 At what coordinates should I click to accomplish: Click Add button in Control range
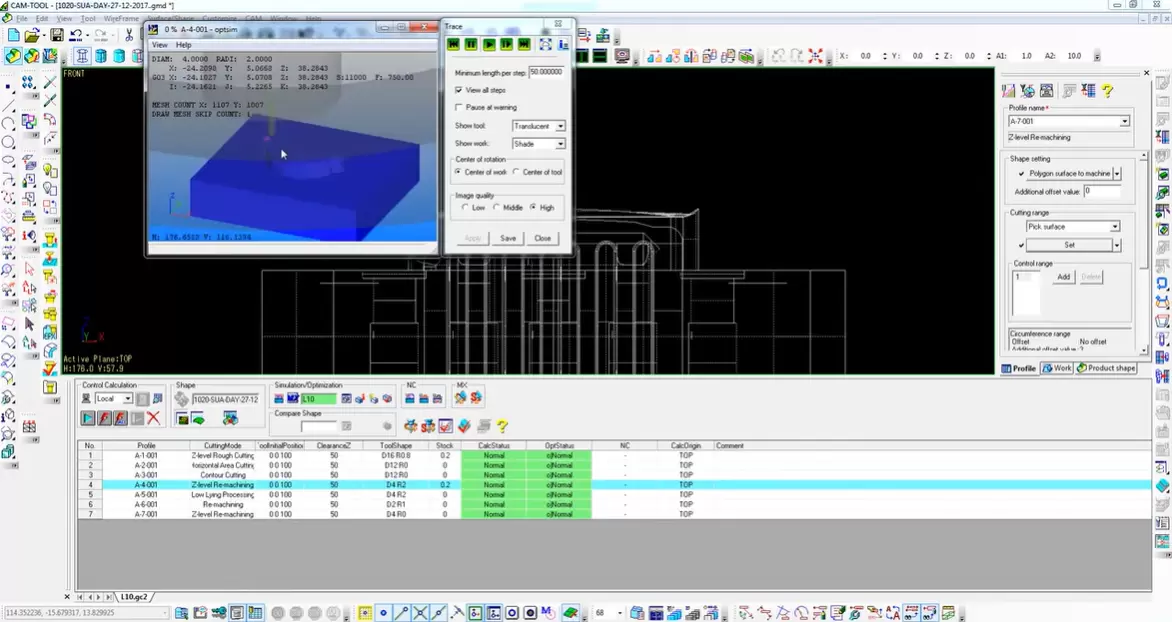tap(1063, 277)
